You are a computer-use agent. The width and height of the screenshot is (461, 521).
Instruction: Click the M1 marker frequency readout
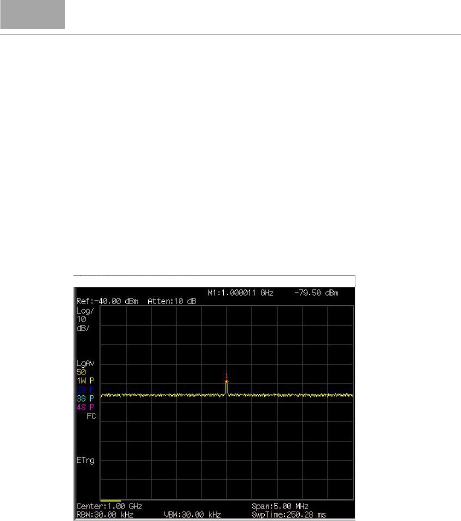click(x=240, y=293)
